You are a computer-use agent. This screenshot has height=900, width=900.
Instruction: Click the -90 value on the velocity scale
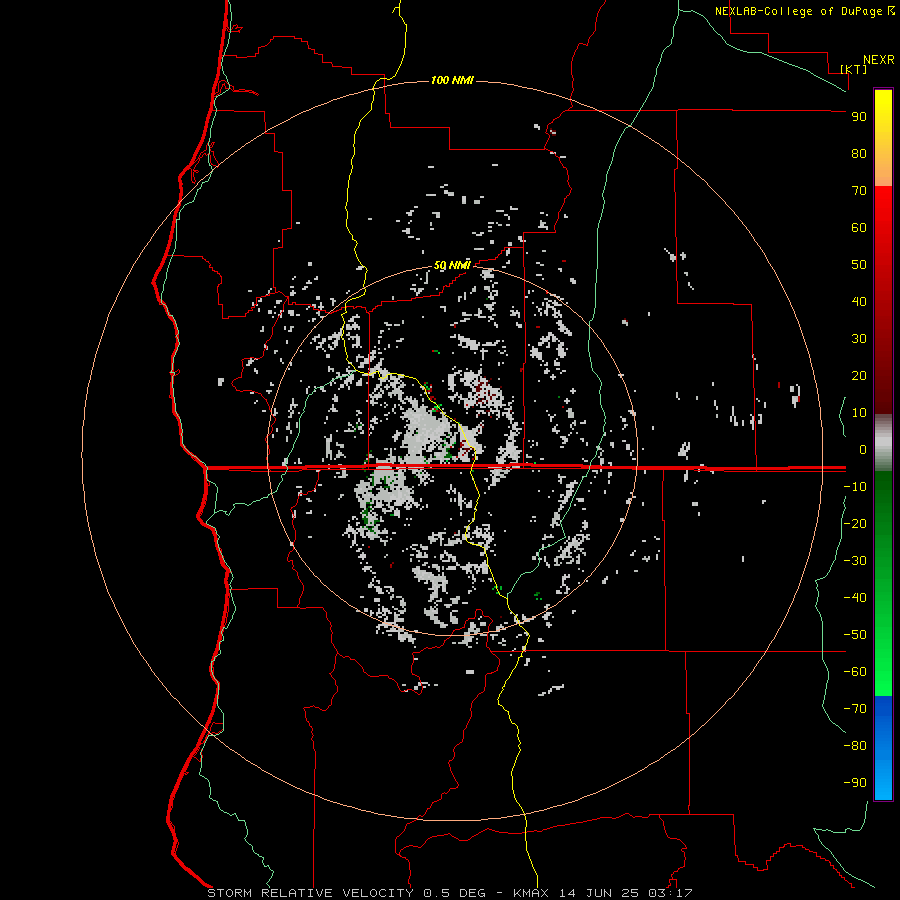click(x=855, y=783)
